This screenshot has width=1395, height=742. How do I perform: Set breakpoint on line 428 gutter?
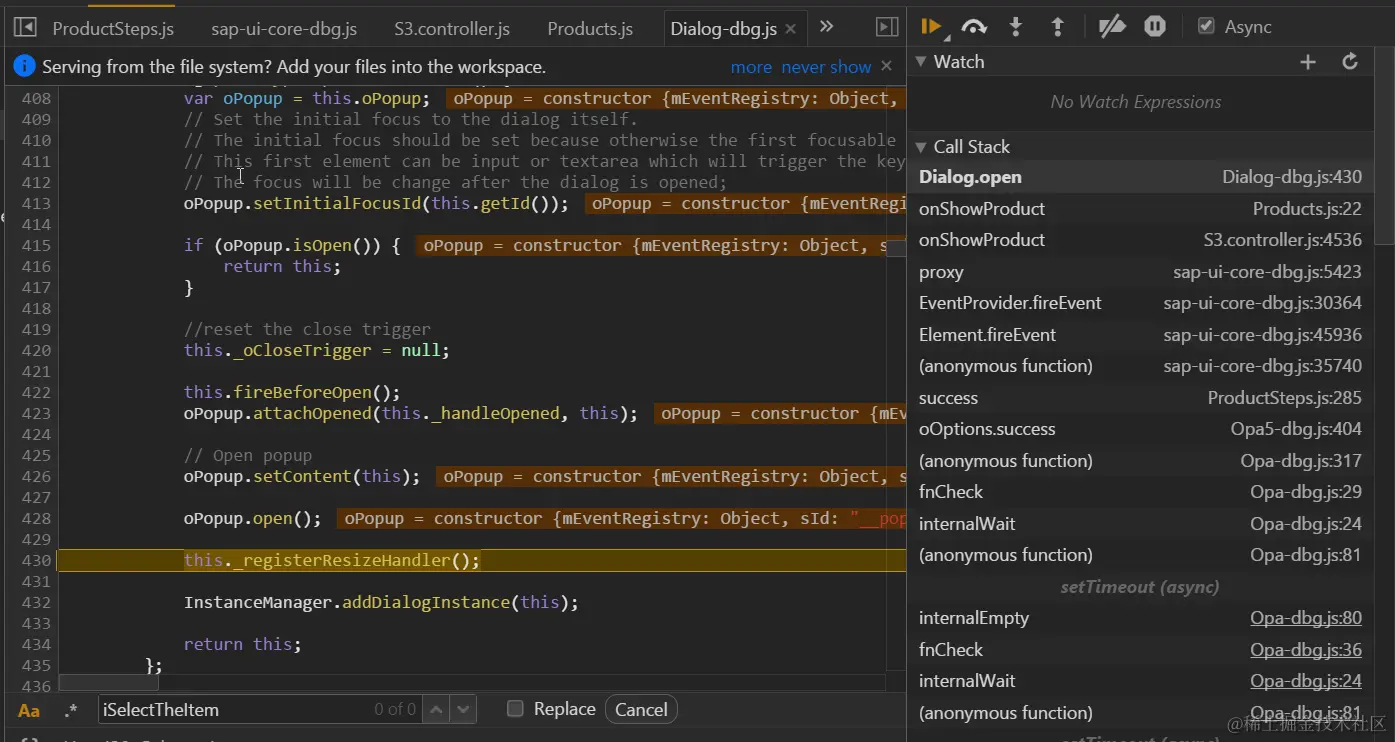[x=36, y=518]
